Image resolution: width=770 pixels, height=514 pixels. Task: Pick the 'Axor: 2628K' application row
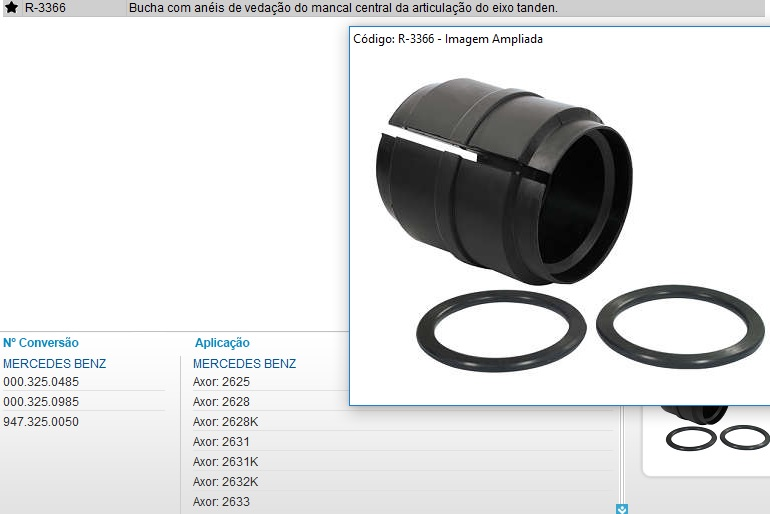[x=225, y=422]
